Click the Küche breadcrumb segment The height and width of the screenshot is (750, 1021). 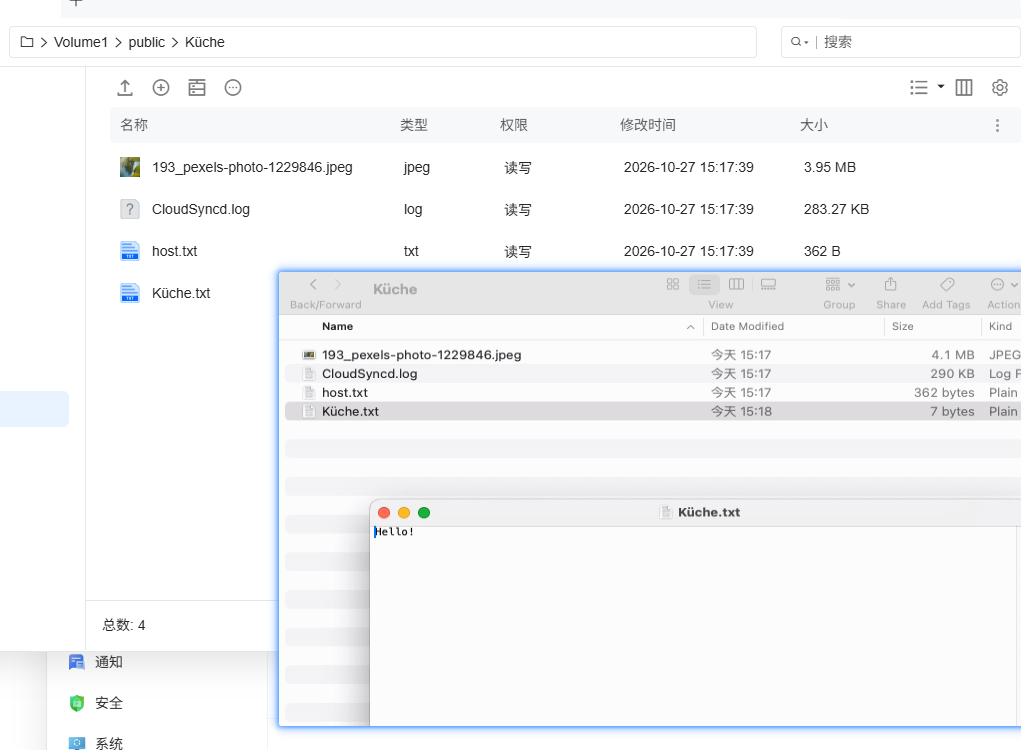(x=204, y=42)
